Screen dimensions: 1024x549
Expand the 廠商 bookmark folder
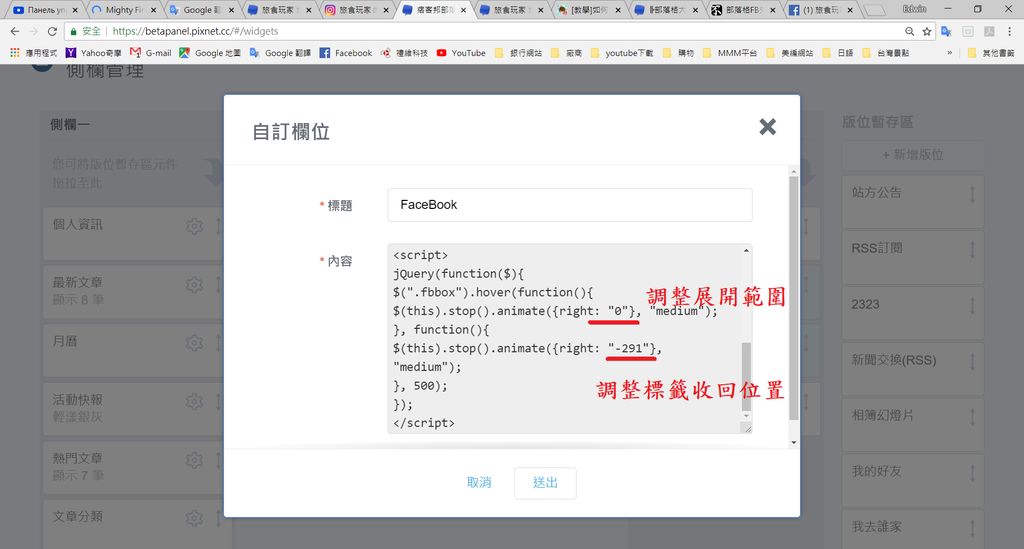click(566, 53)
